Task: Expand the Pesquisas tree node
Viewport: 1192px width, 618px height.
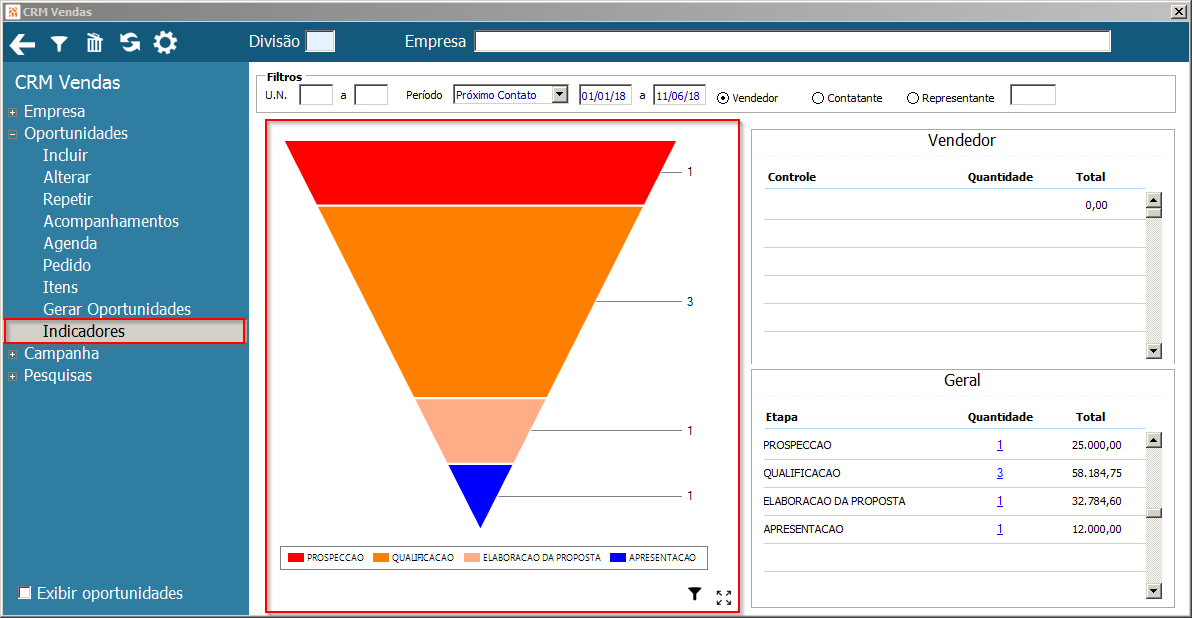Action: pyautogui.click(x=12, y=376)
